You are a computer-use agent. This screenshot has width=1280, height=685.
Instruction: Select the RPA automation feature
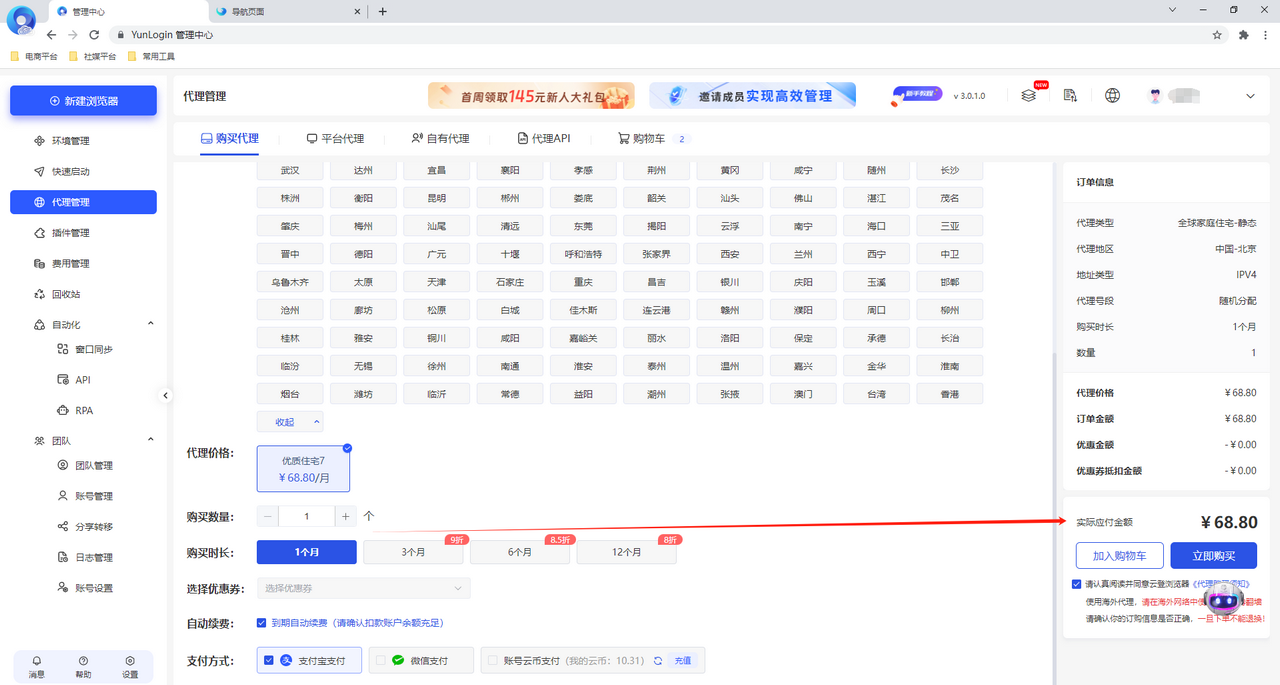(83, 410)
